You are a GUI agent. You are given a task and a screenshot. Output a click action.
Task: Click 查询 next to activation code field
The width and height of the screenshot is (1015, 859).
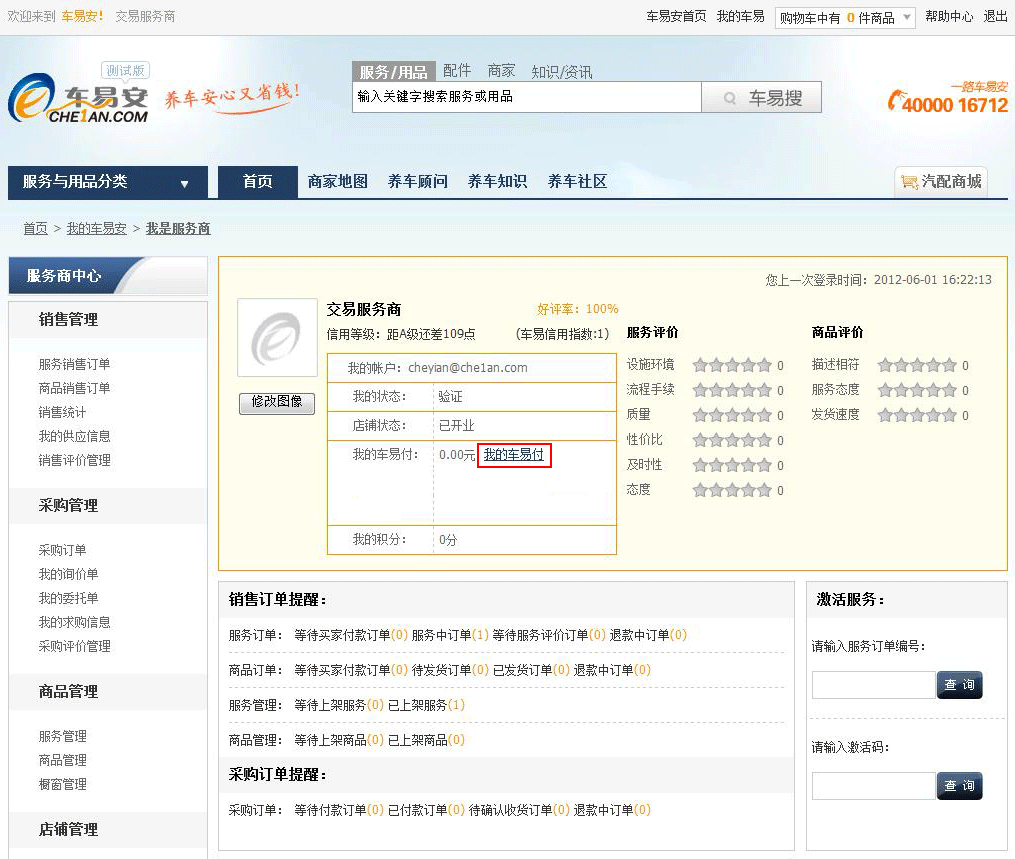(959, 786)
